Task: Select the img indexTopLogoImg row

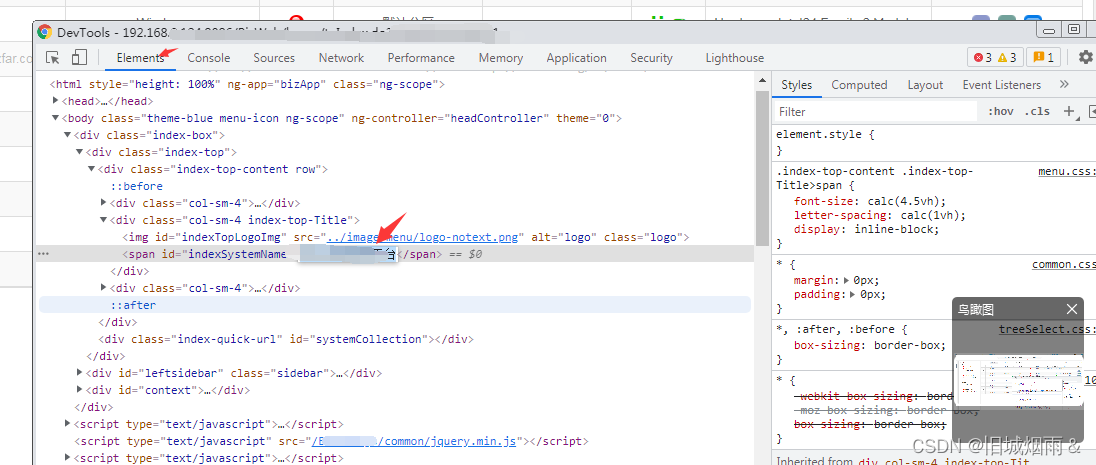Action: click(406, 237)
